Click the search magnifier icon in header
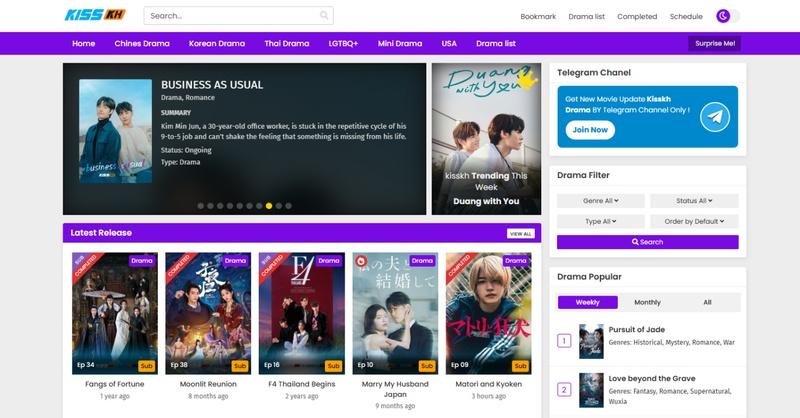 tap(324, 15)
